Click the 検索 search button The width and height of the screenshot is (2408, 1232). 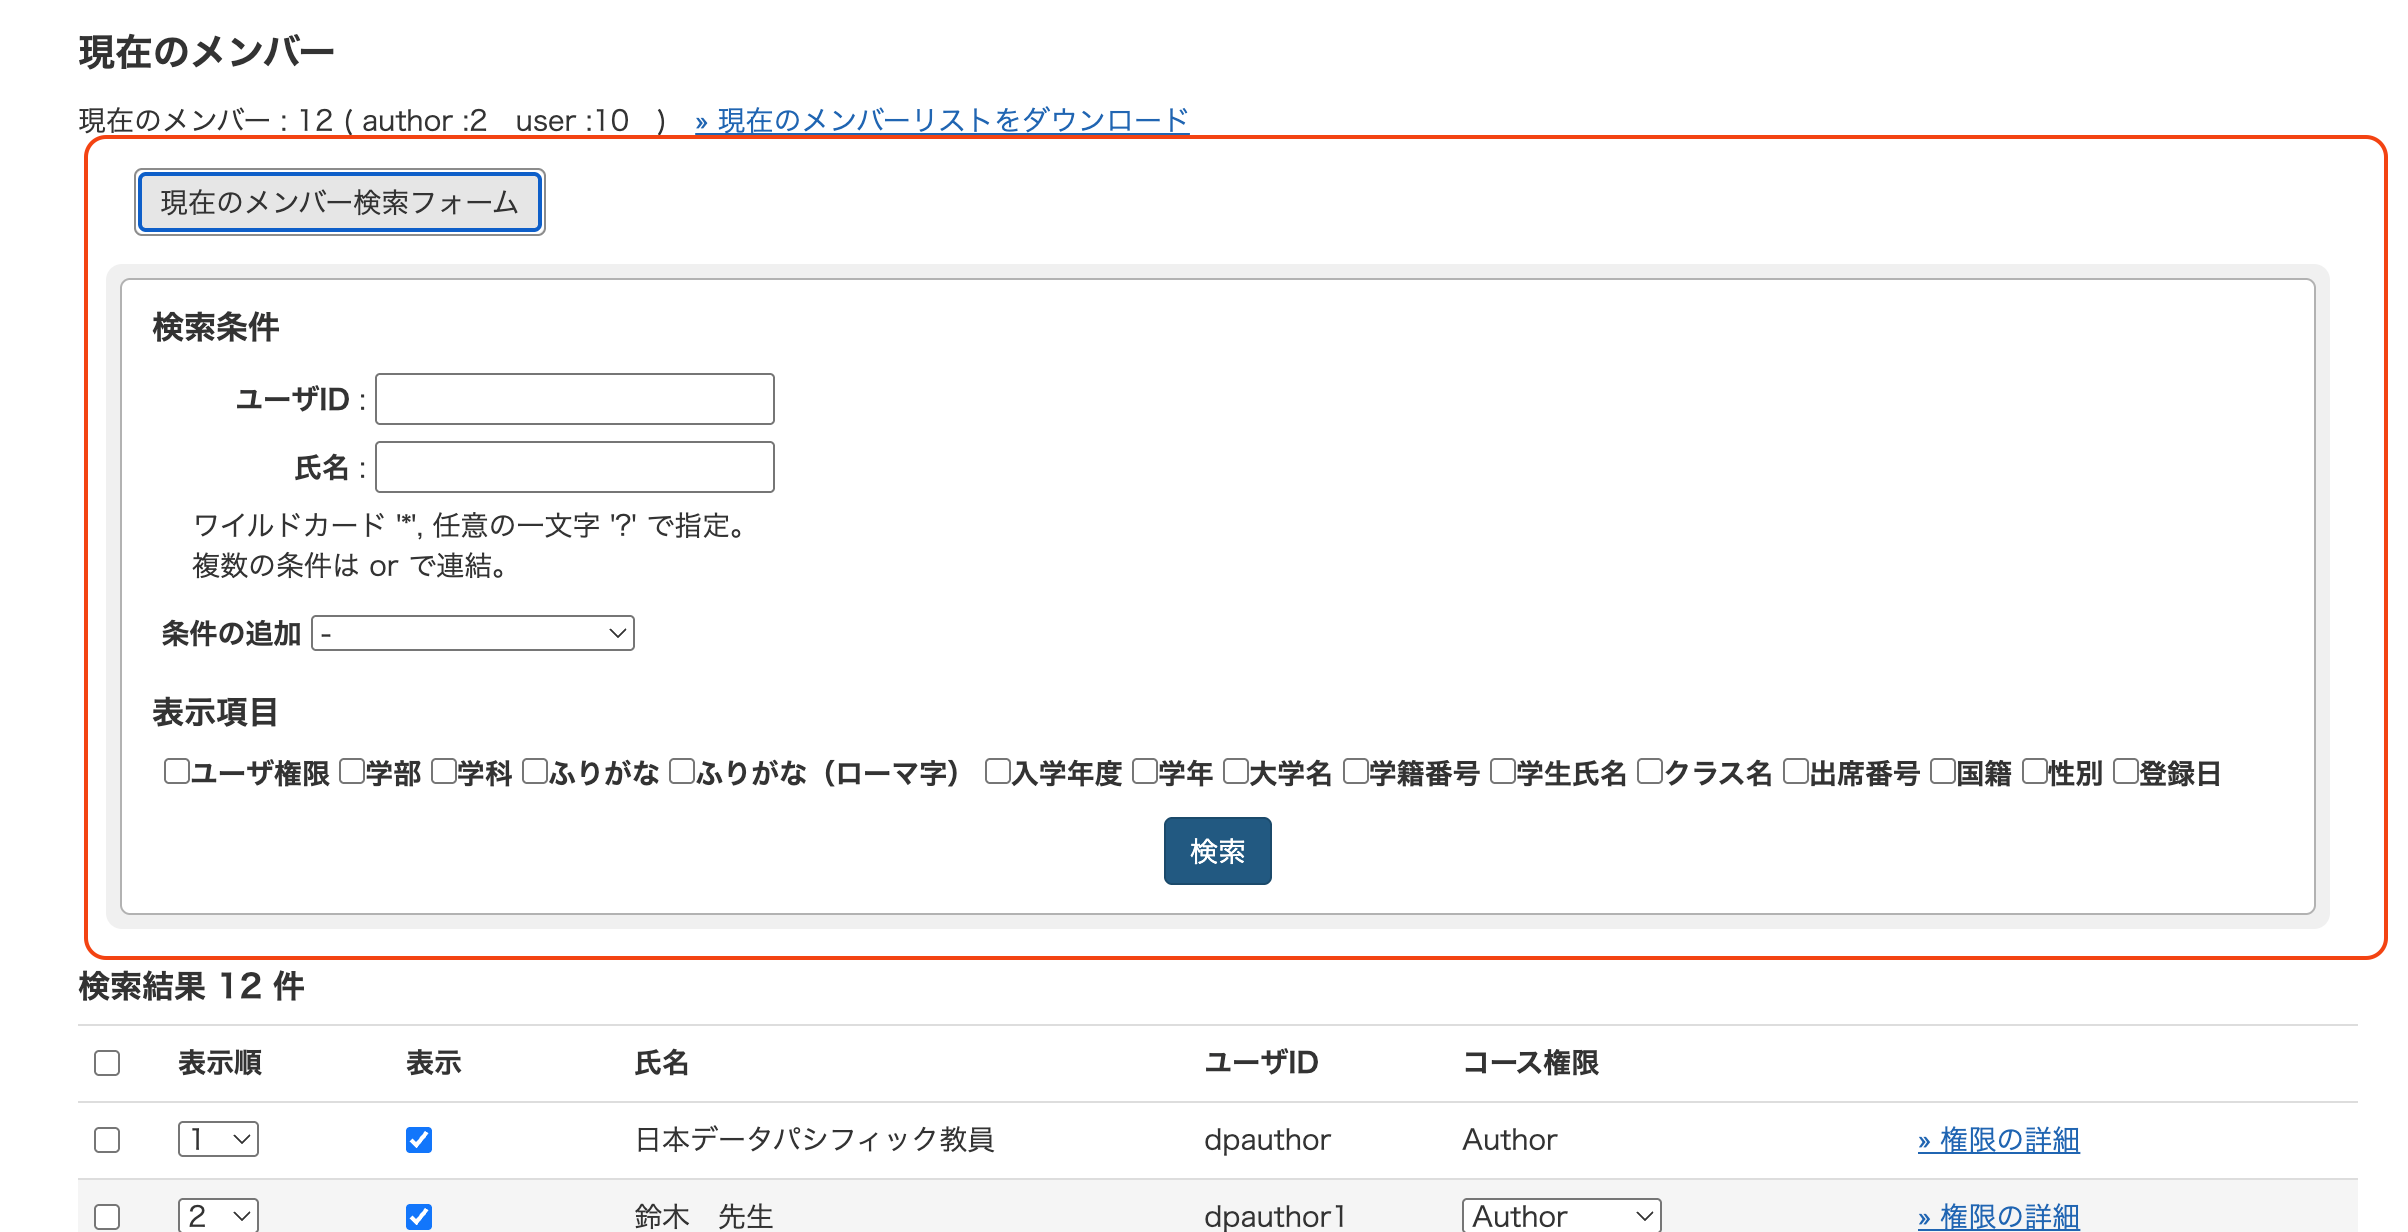tap(1216, 851)
